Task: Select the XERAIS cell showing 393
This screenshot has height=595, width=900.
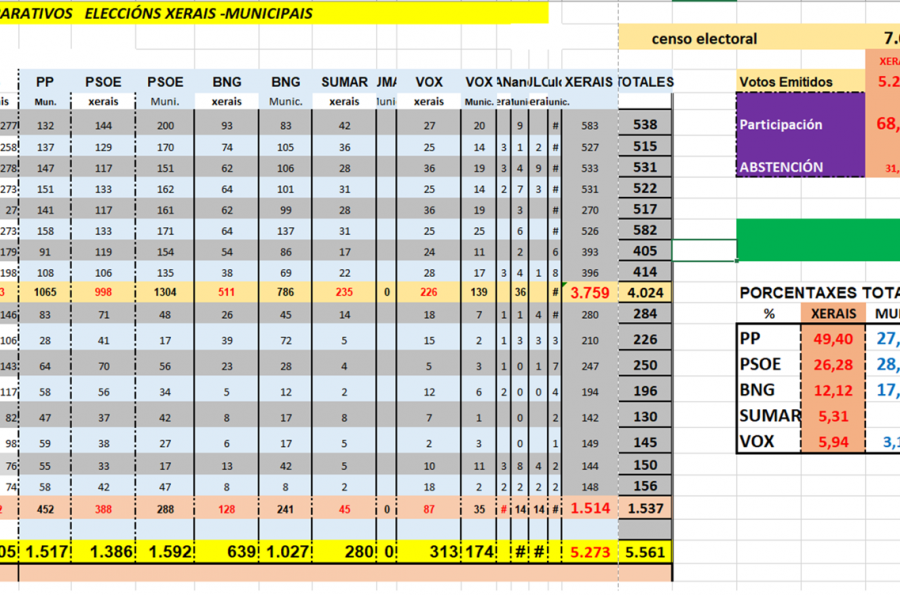Action: coord(590,252)
